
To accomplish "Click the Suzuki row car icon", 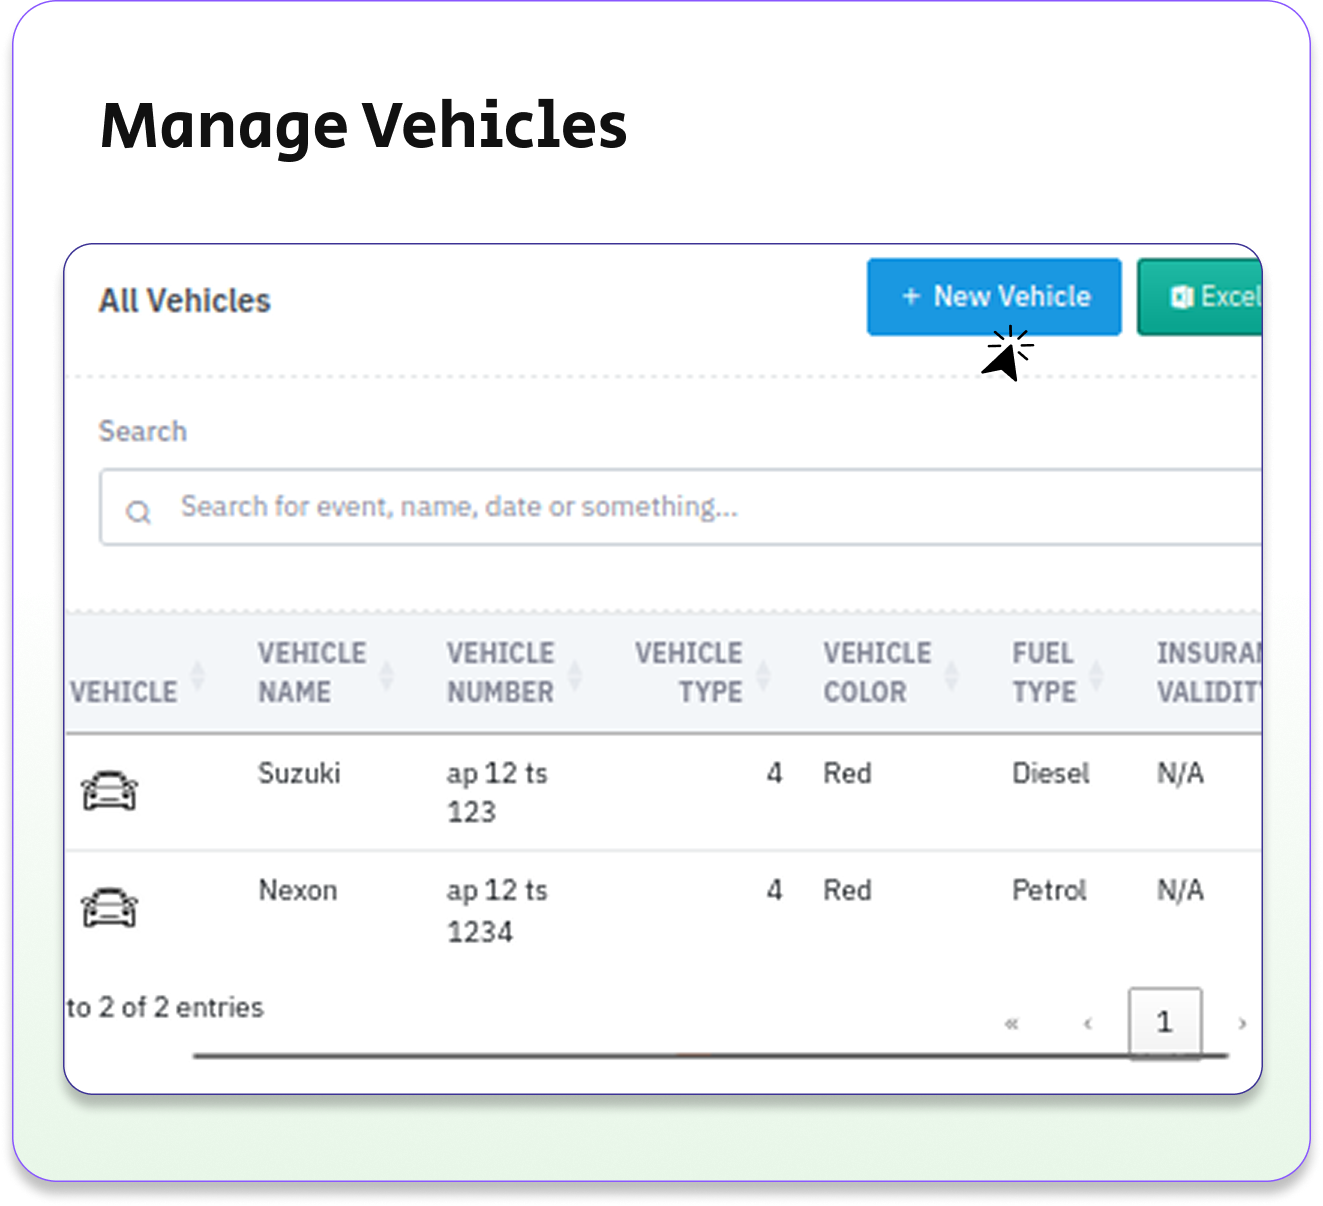I will tap(110, 791).
